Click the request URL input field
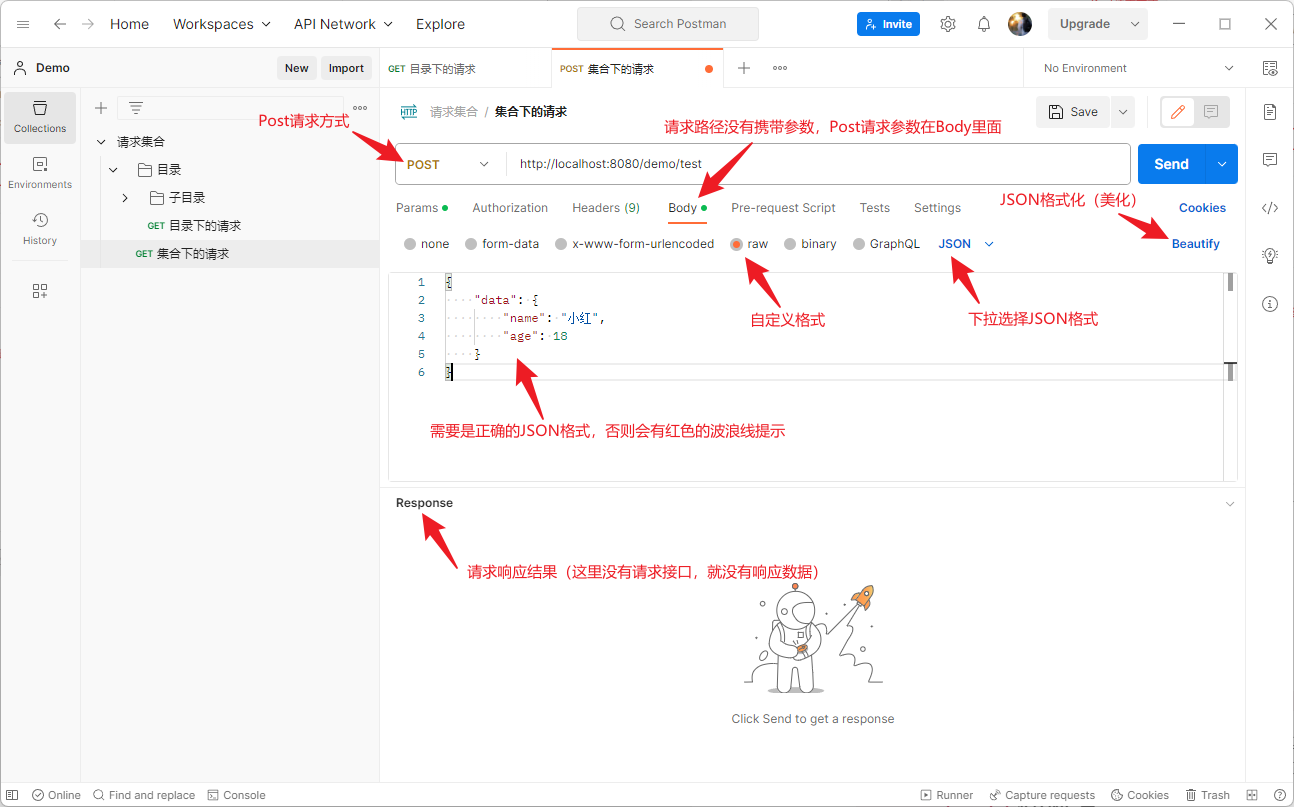The width and height of the screenshot is (1294, 807). coord(818,164)
